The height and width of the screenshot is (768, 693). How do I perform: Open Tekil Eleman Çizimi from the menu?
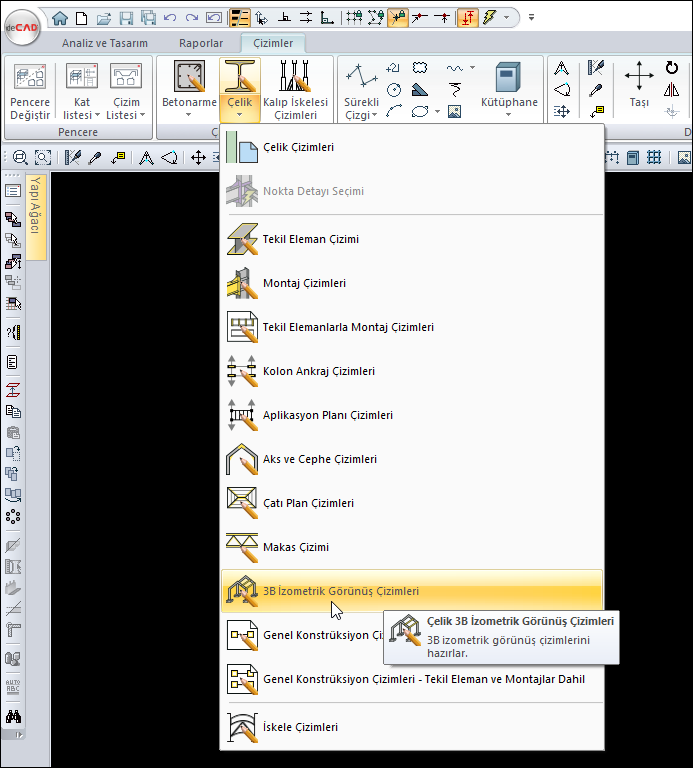point(310,239)
